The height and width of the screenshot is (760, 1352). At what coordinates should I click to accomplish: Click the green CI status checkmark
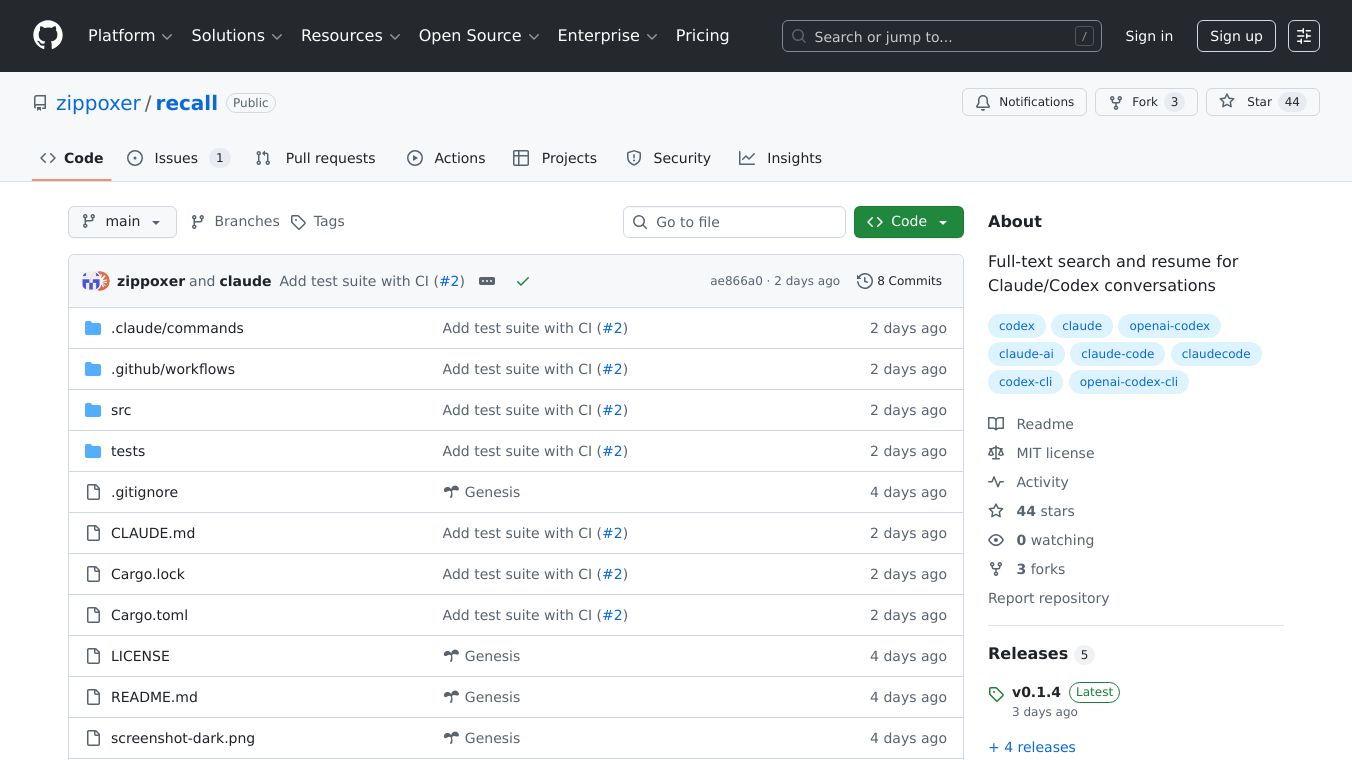pyautogui.click(x=522, y=281)
